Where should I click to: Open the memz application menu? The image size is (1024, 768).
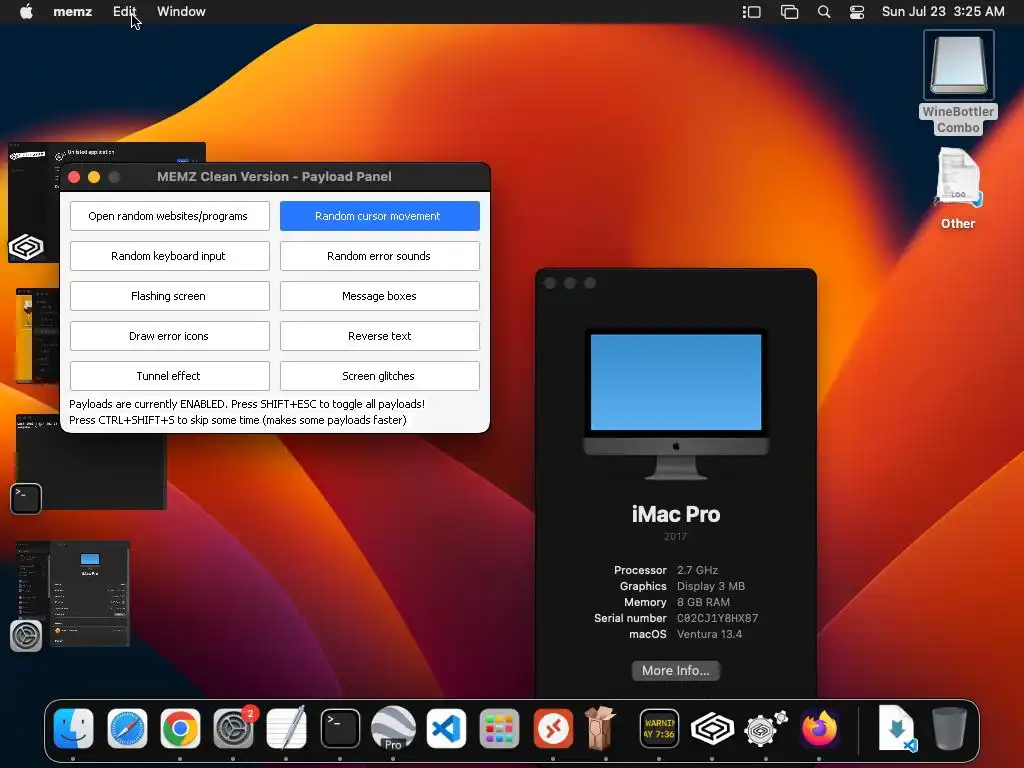[72, 12]
